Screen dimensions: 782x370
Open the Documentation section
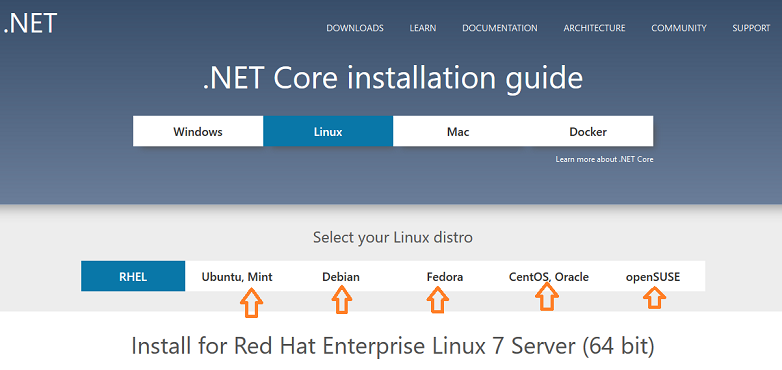click(x=500, y=28)
